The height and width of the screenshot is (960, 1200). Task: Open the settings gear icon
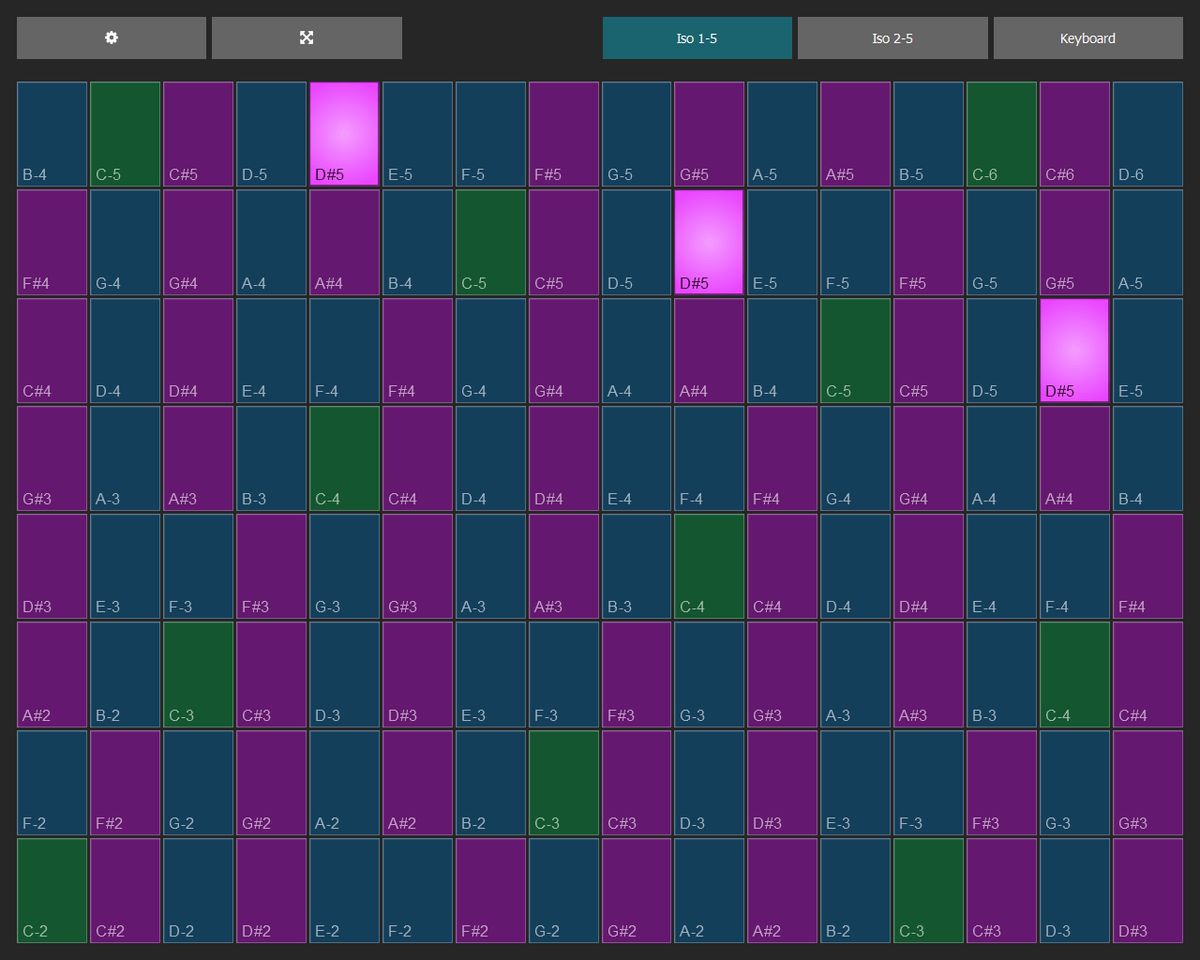pyautogui.click(x=111, y=37)
